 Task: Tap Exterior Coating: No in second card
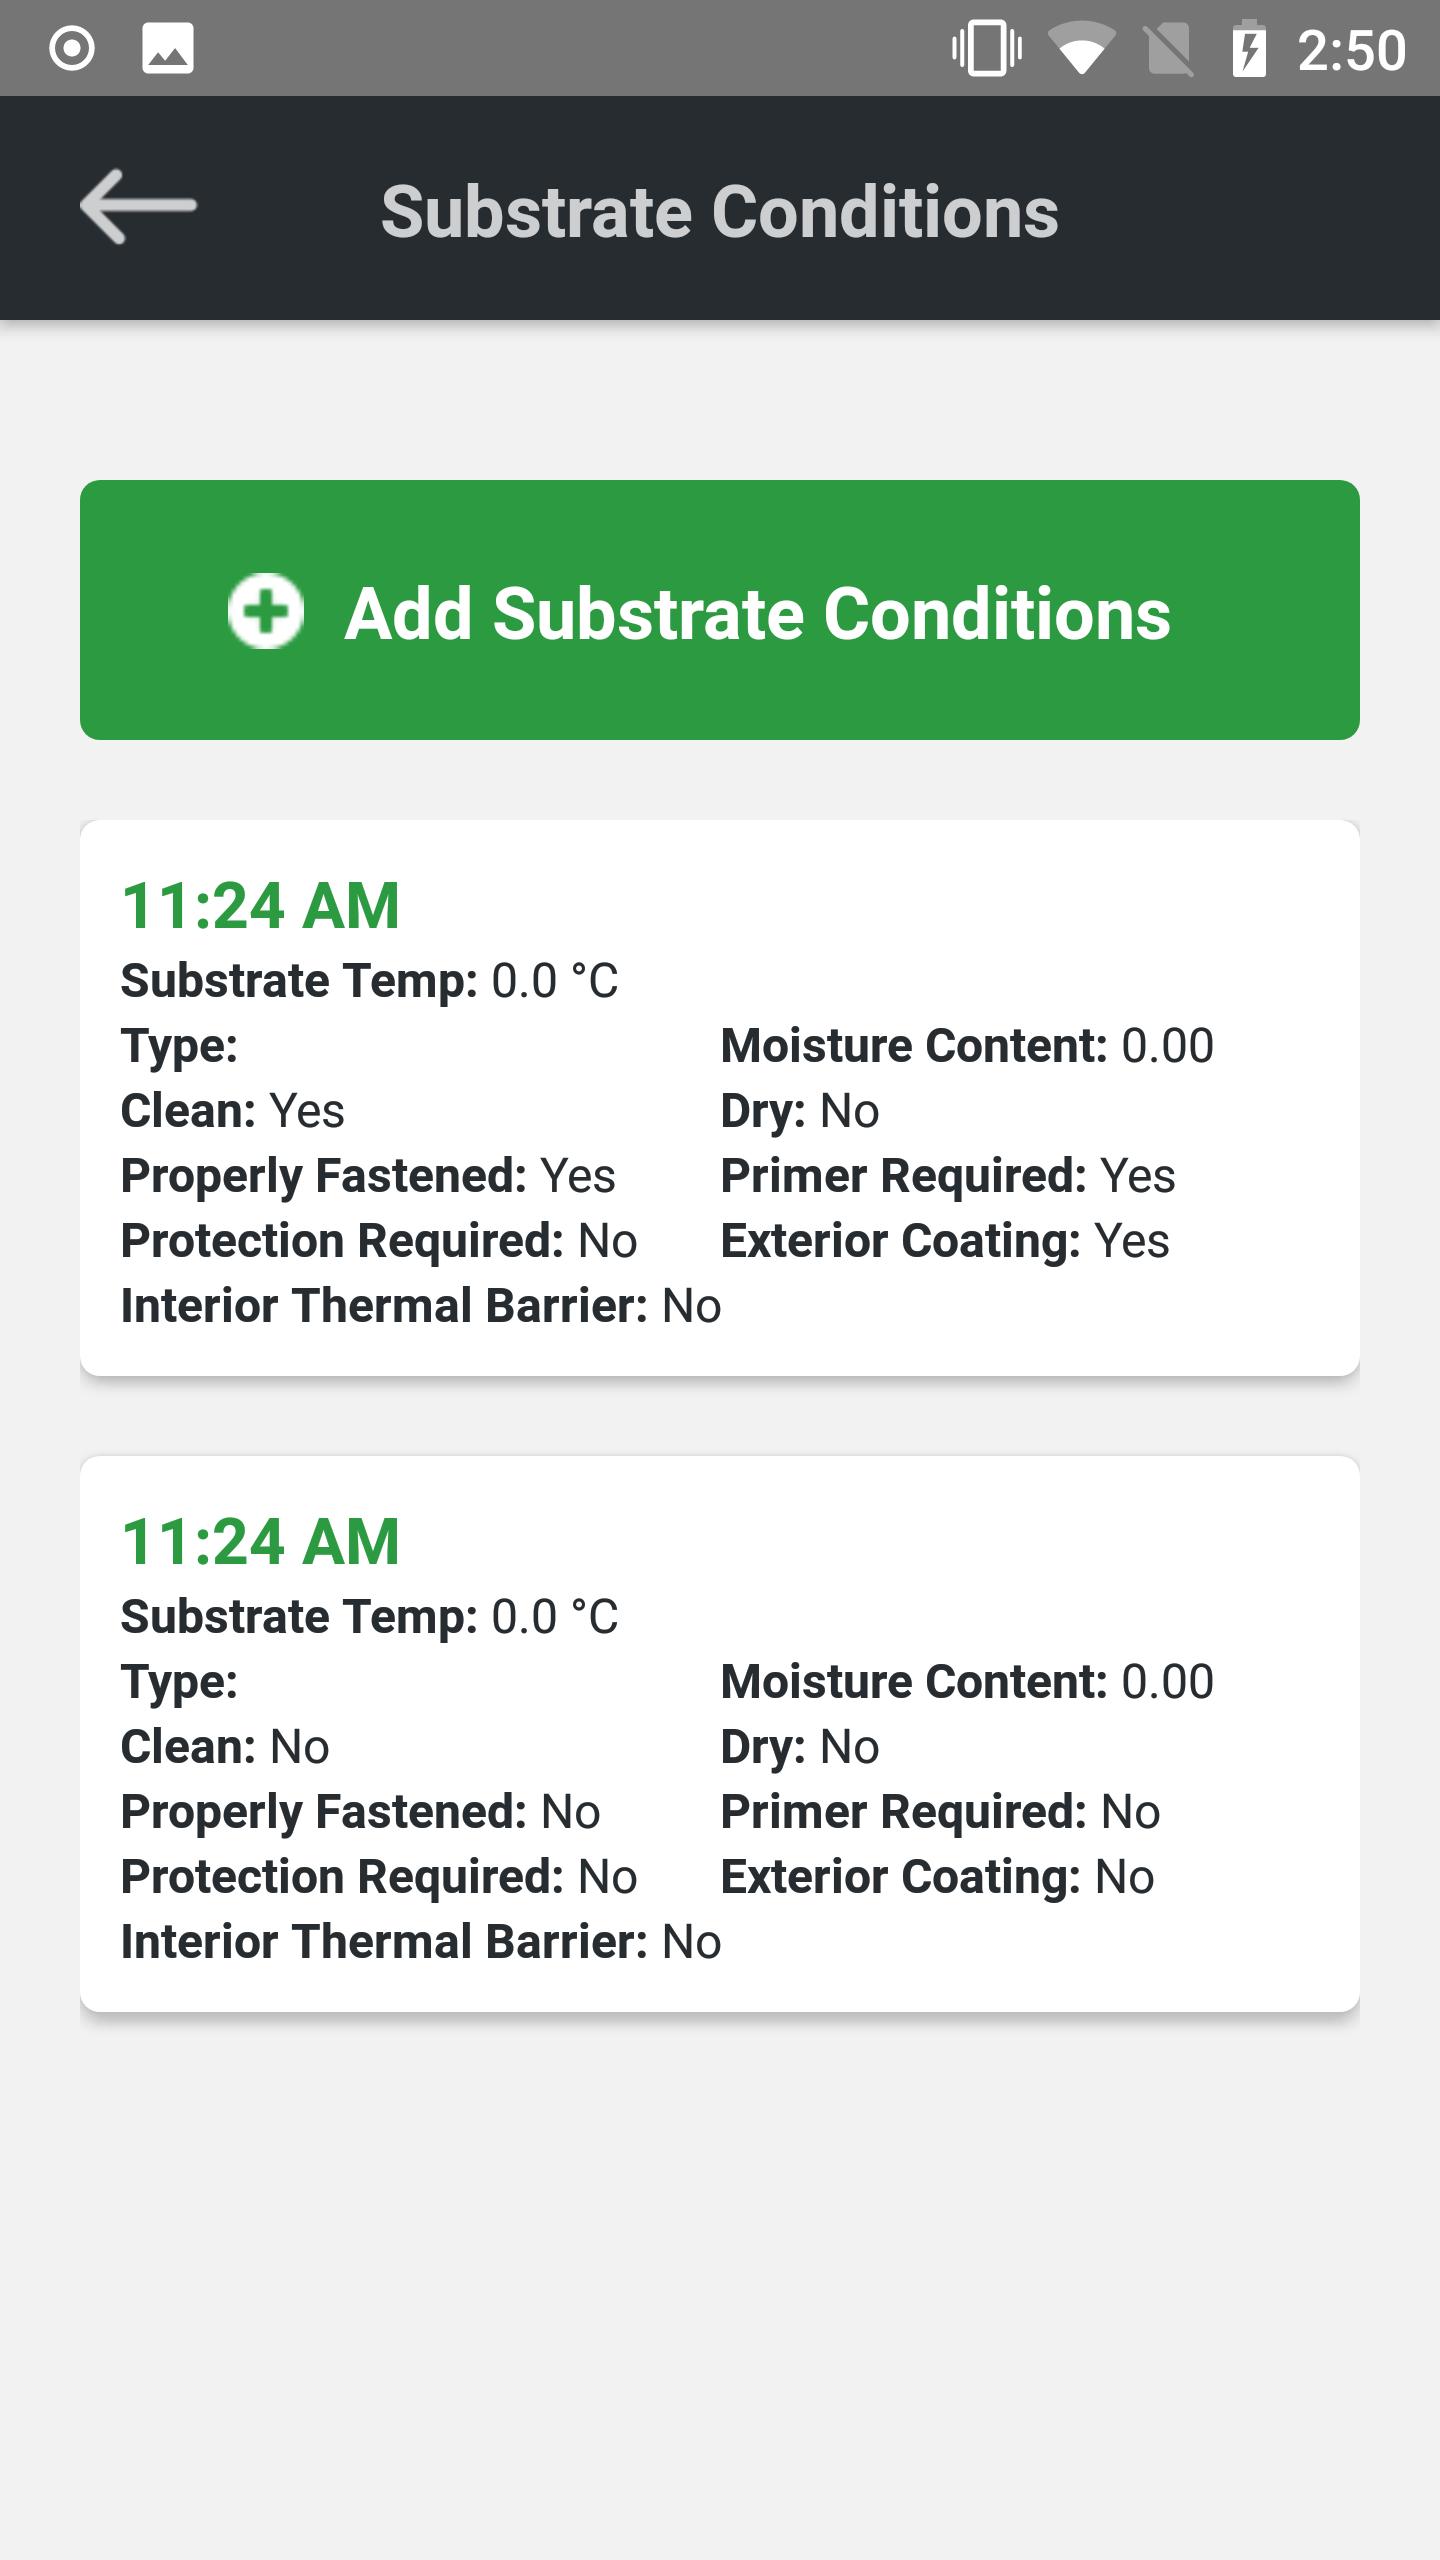pyautogui.click(x=938, y=1877)
